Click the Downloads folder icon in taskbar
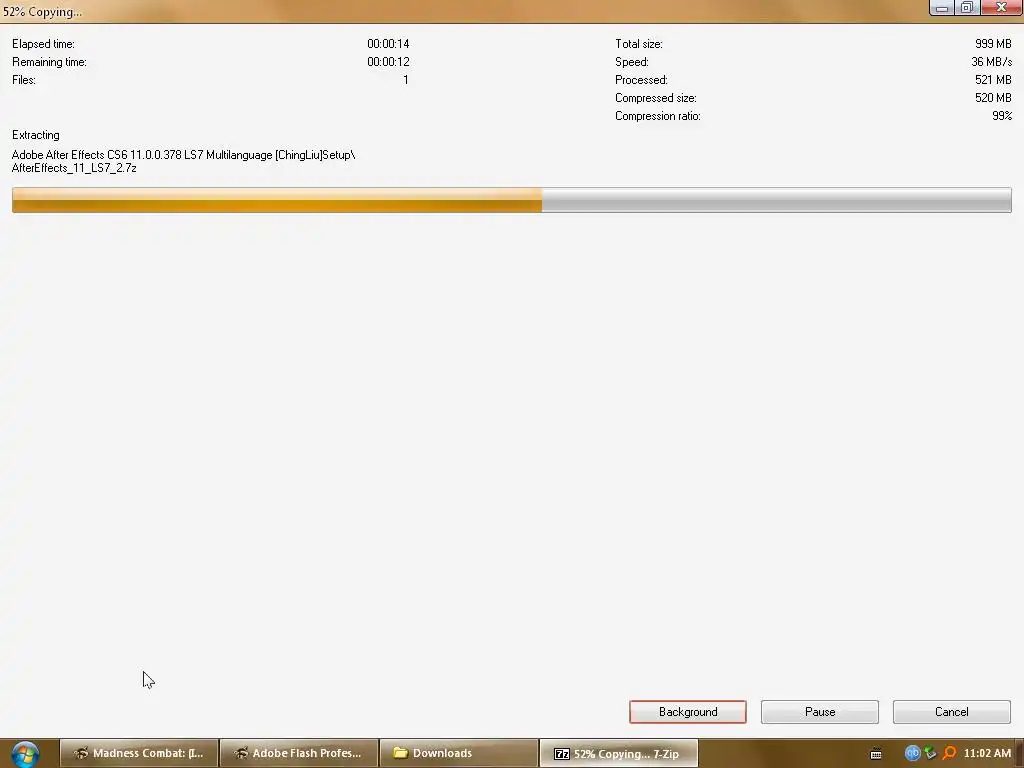1024x768 pixels. (400, 753)
